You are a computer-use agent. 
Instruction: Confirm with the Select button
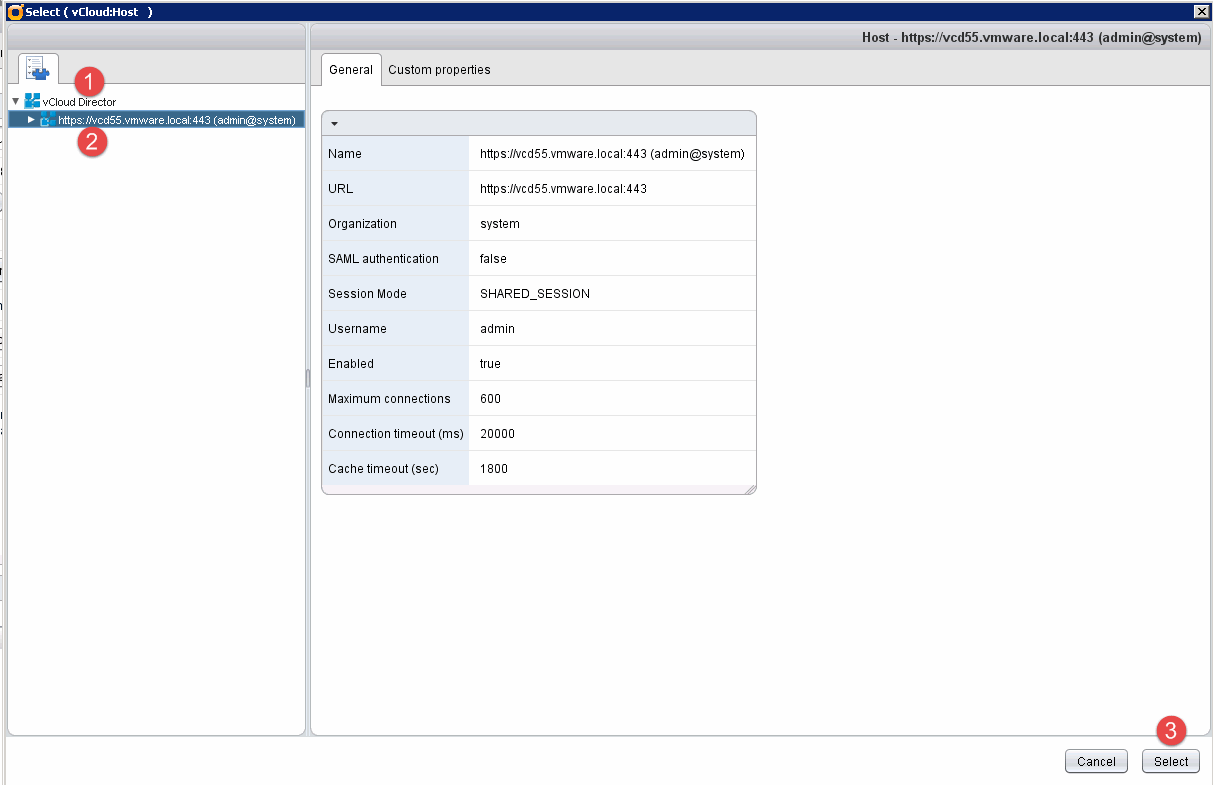click(1170, 761)
